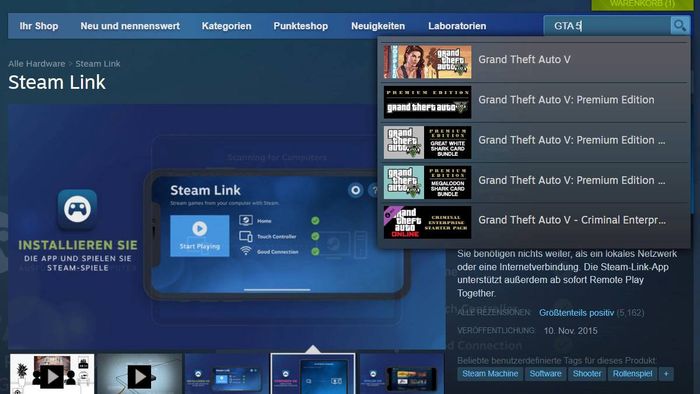Click the Steam Link page title

tap(57, 83)
